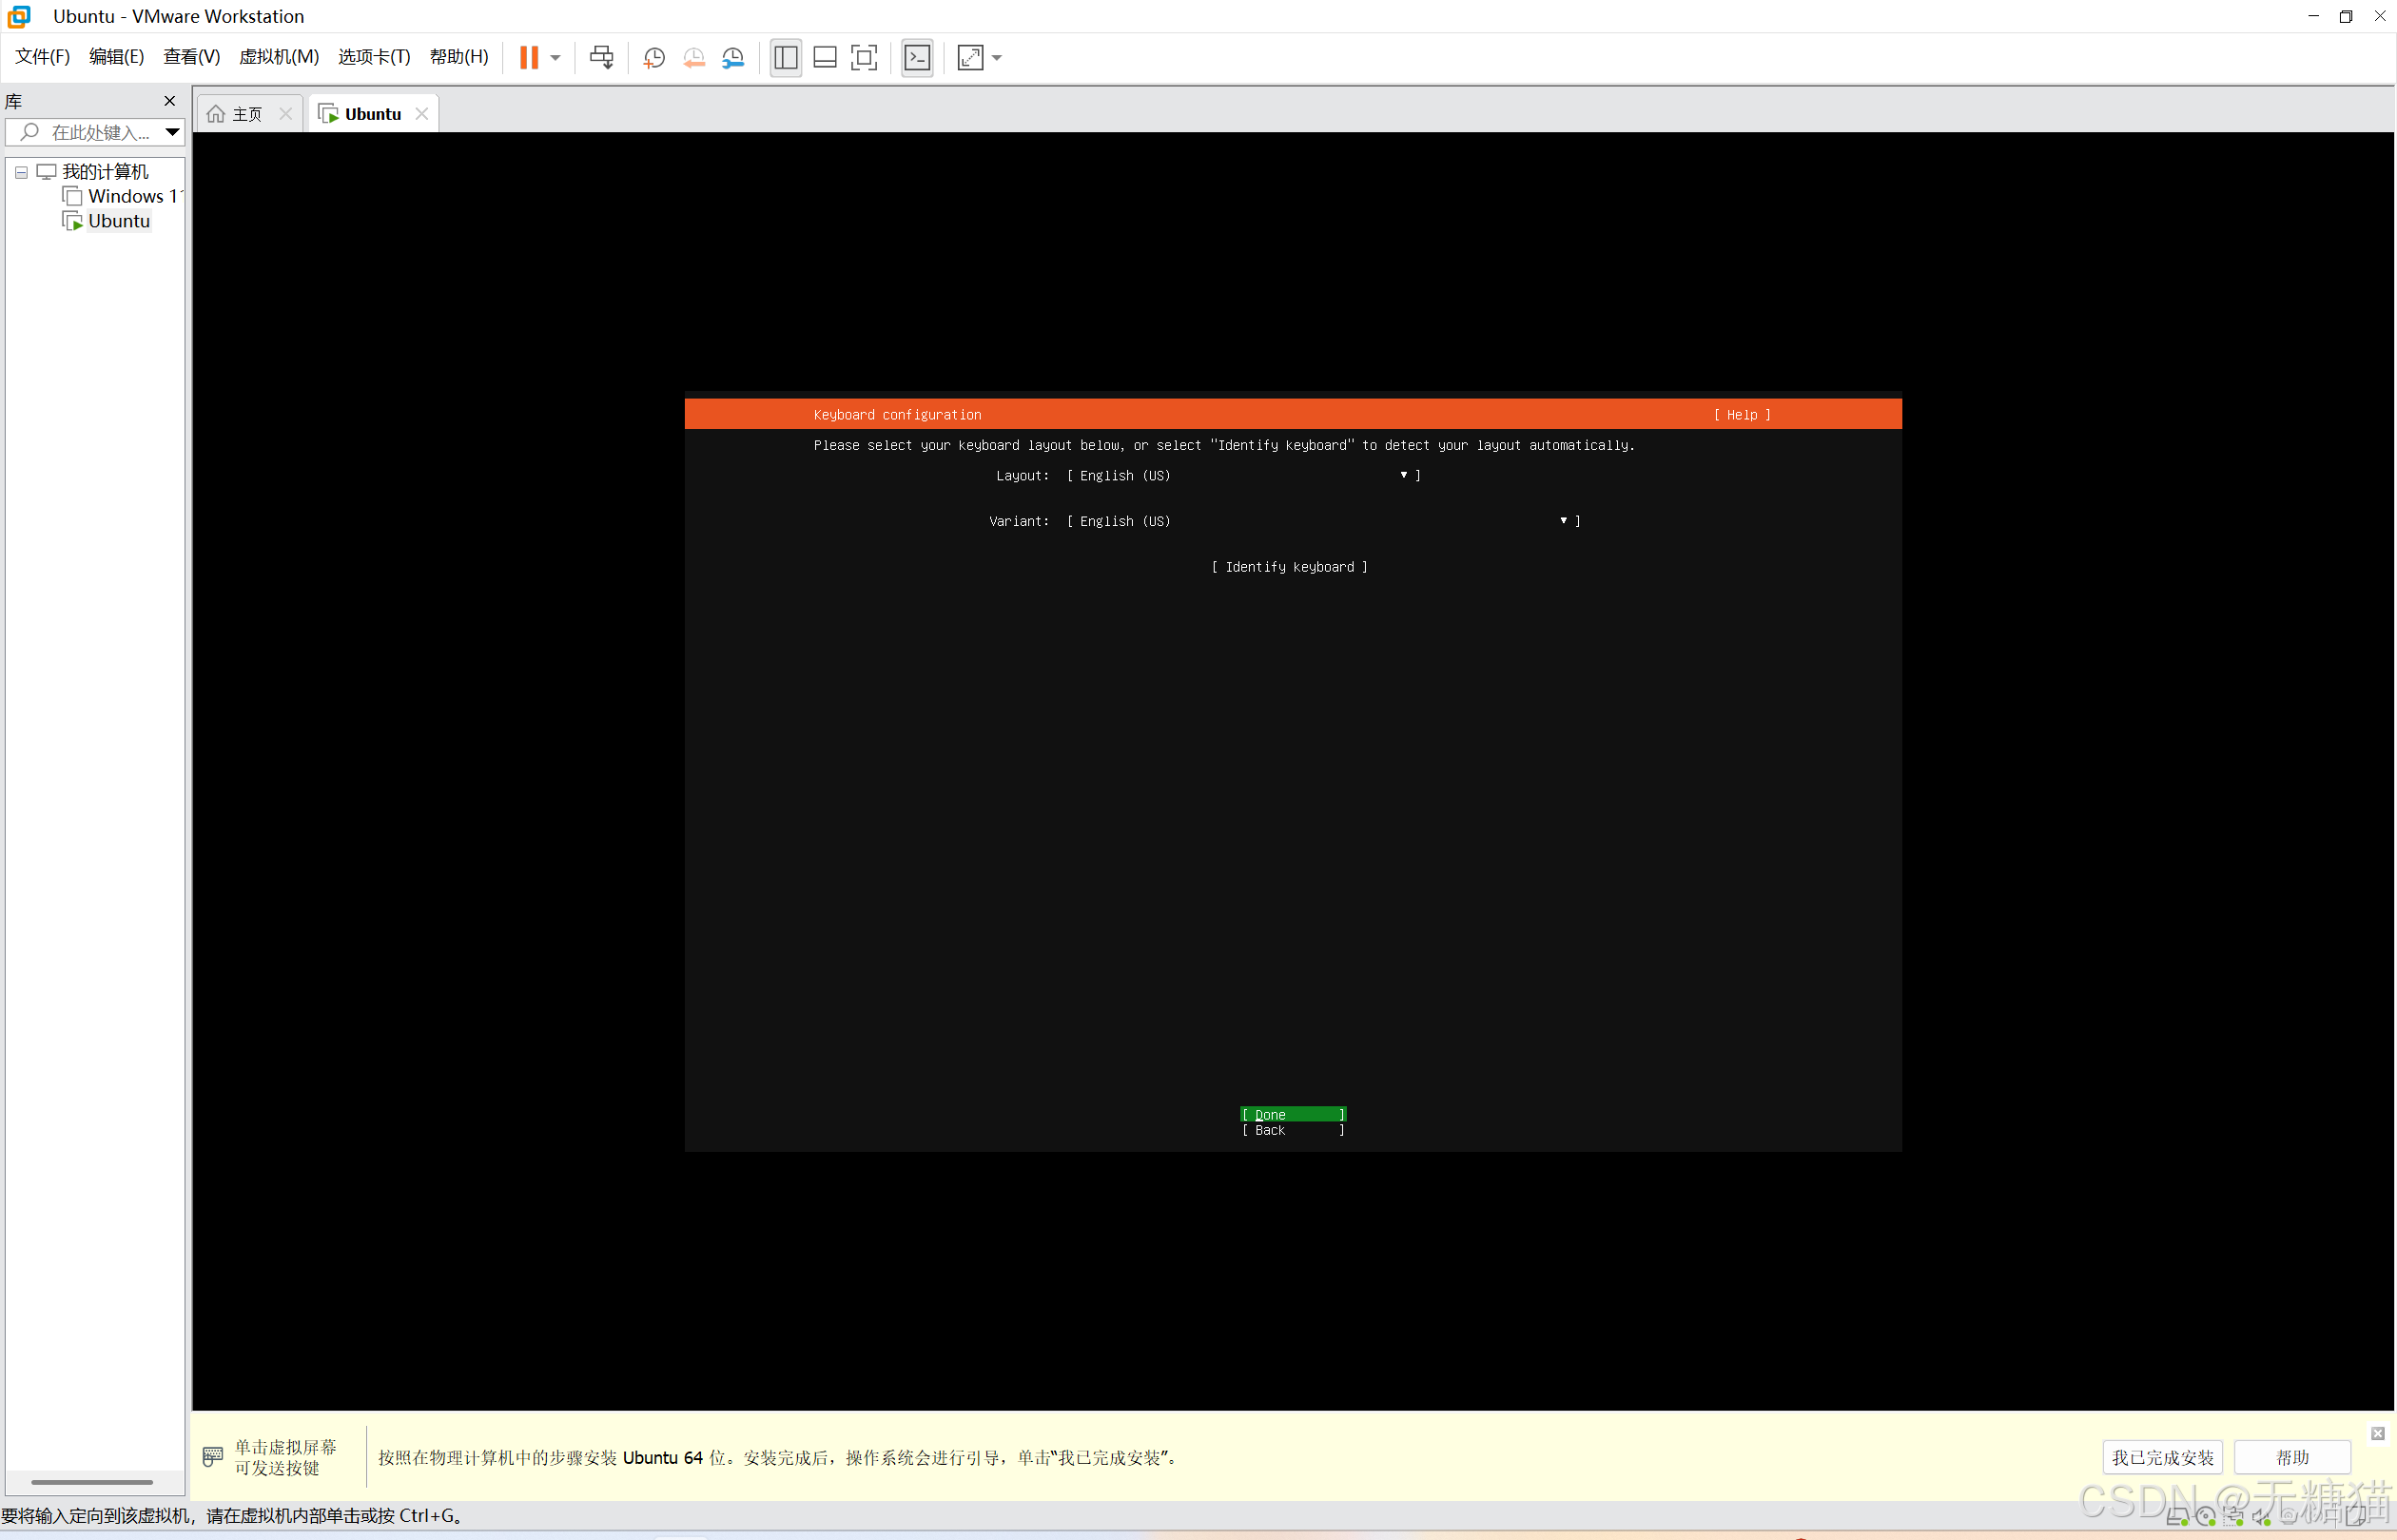Open the snapshot manager icon
2397x1540 pixels.
733,58
